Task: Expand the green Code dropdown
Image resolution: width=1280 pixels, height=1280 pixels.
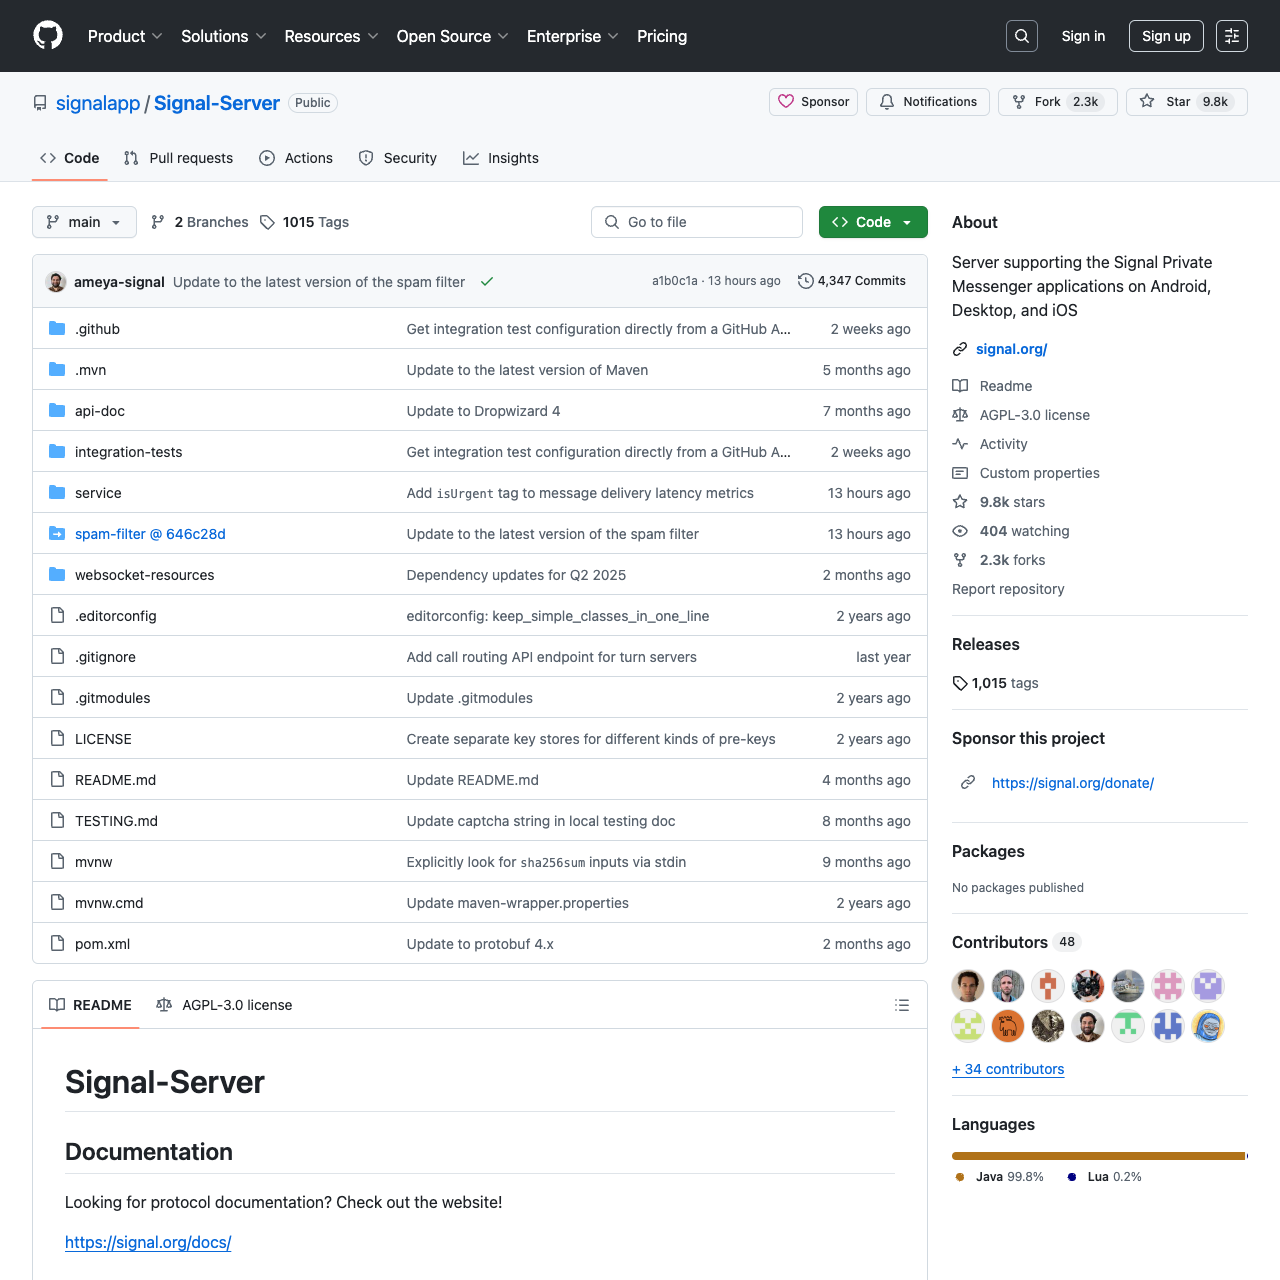Action: coord(873,222)
